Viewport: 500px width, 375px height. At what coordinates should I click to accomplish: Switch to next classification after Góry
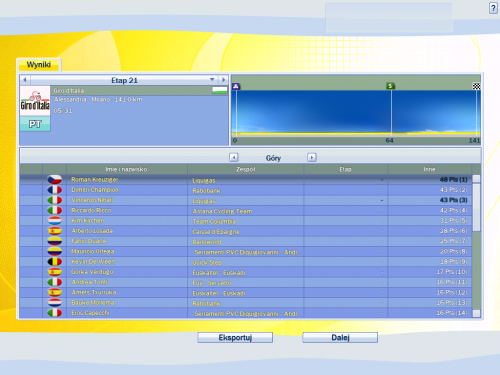pos(312,157)
